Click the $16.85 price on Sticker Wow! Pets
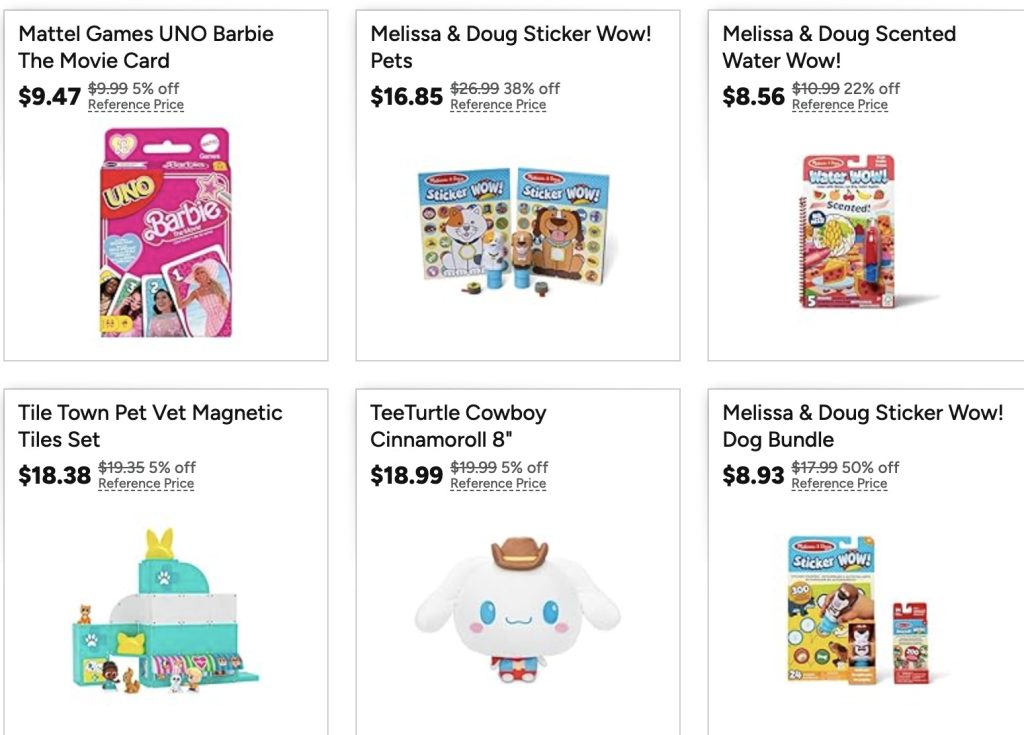 pos(406,97)
